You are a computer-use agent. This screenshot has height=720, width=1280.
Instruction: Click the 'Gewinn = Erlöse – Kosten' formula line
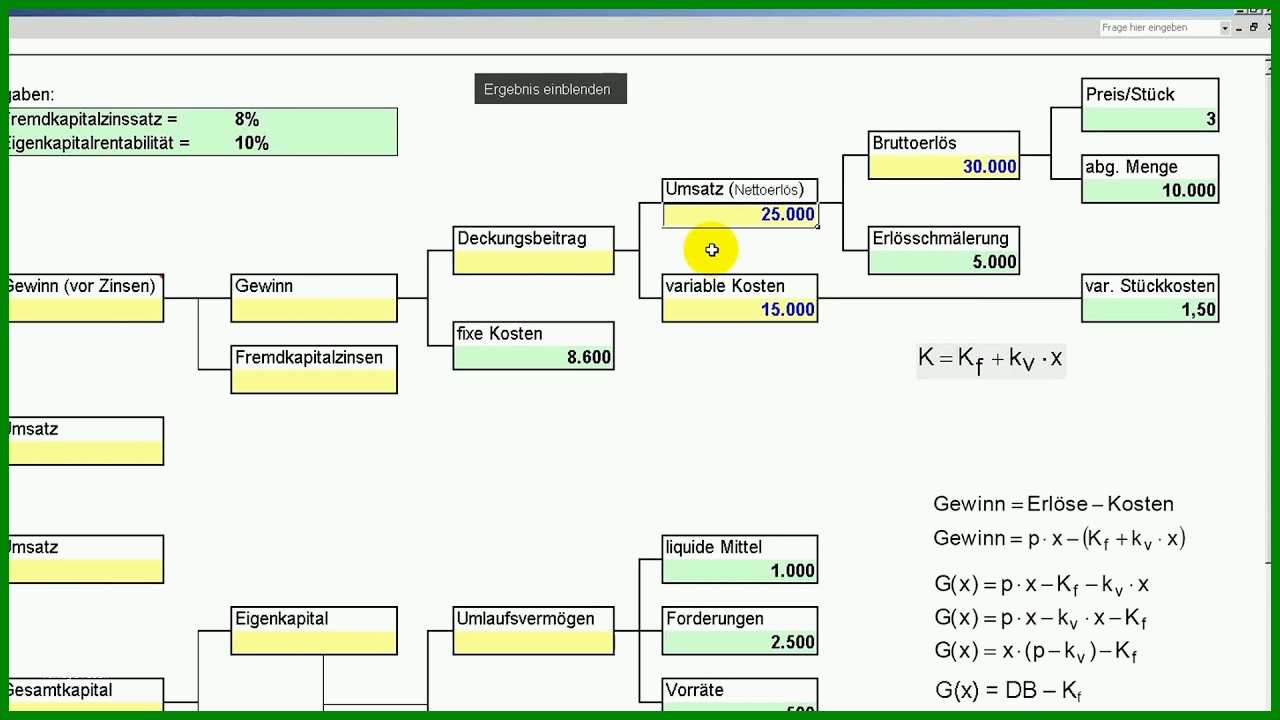(x=1053, y=504)
